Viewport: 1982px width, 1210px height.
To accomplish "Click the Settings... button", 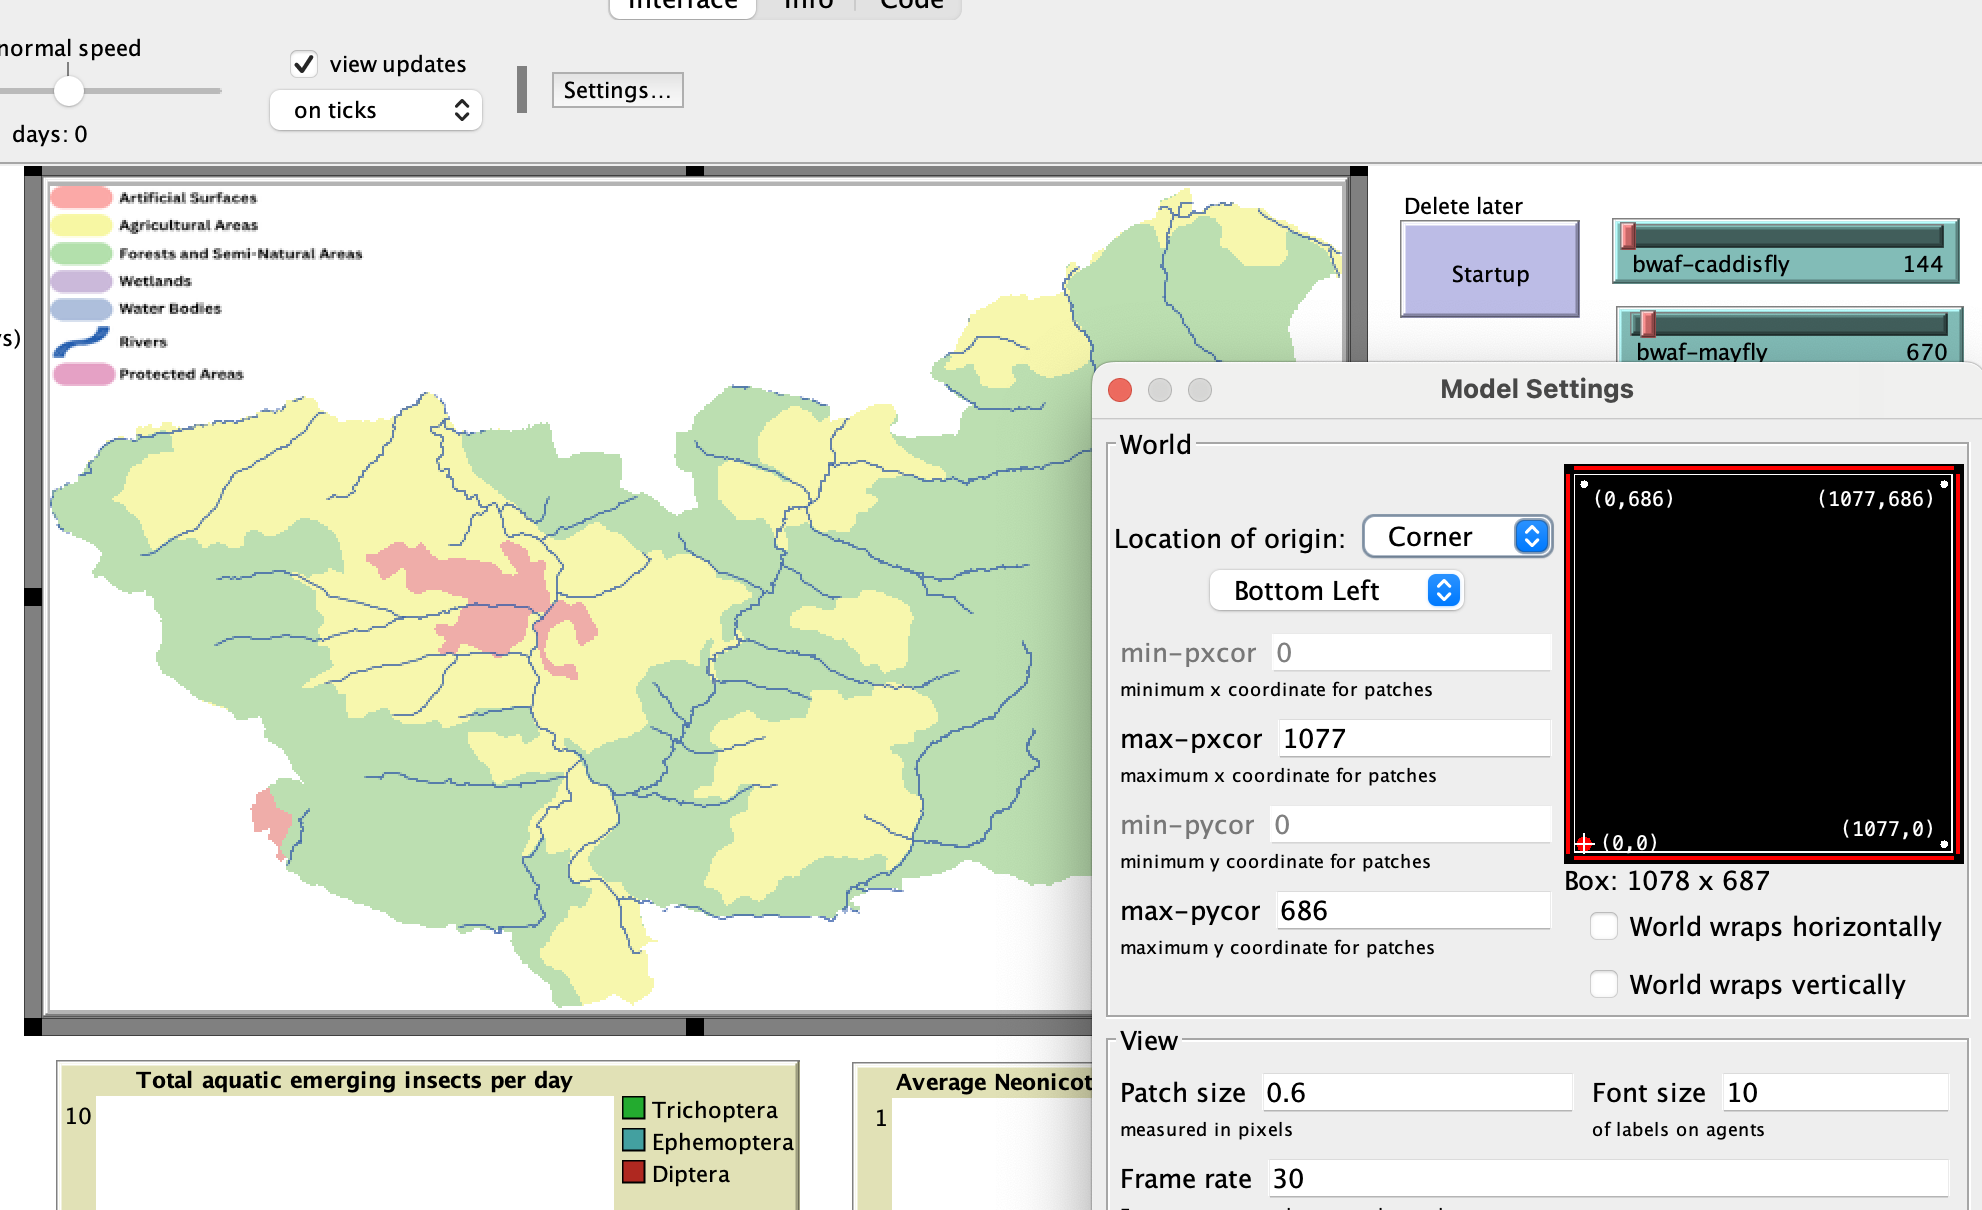I will 617,90.
